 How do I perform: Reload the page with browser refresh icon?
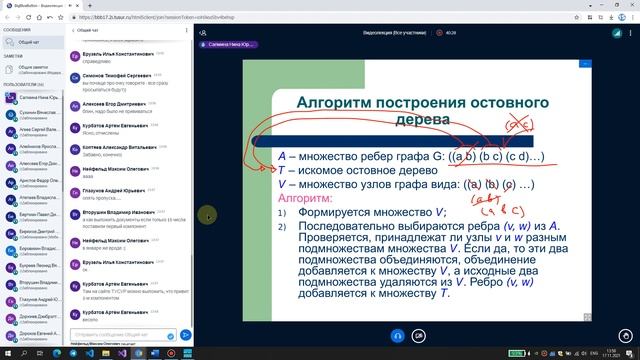coord(28,17)
